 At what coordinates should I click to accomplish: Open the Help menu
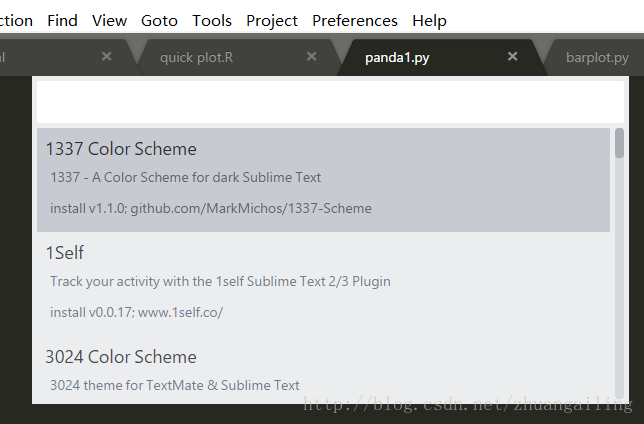429,21
